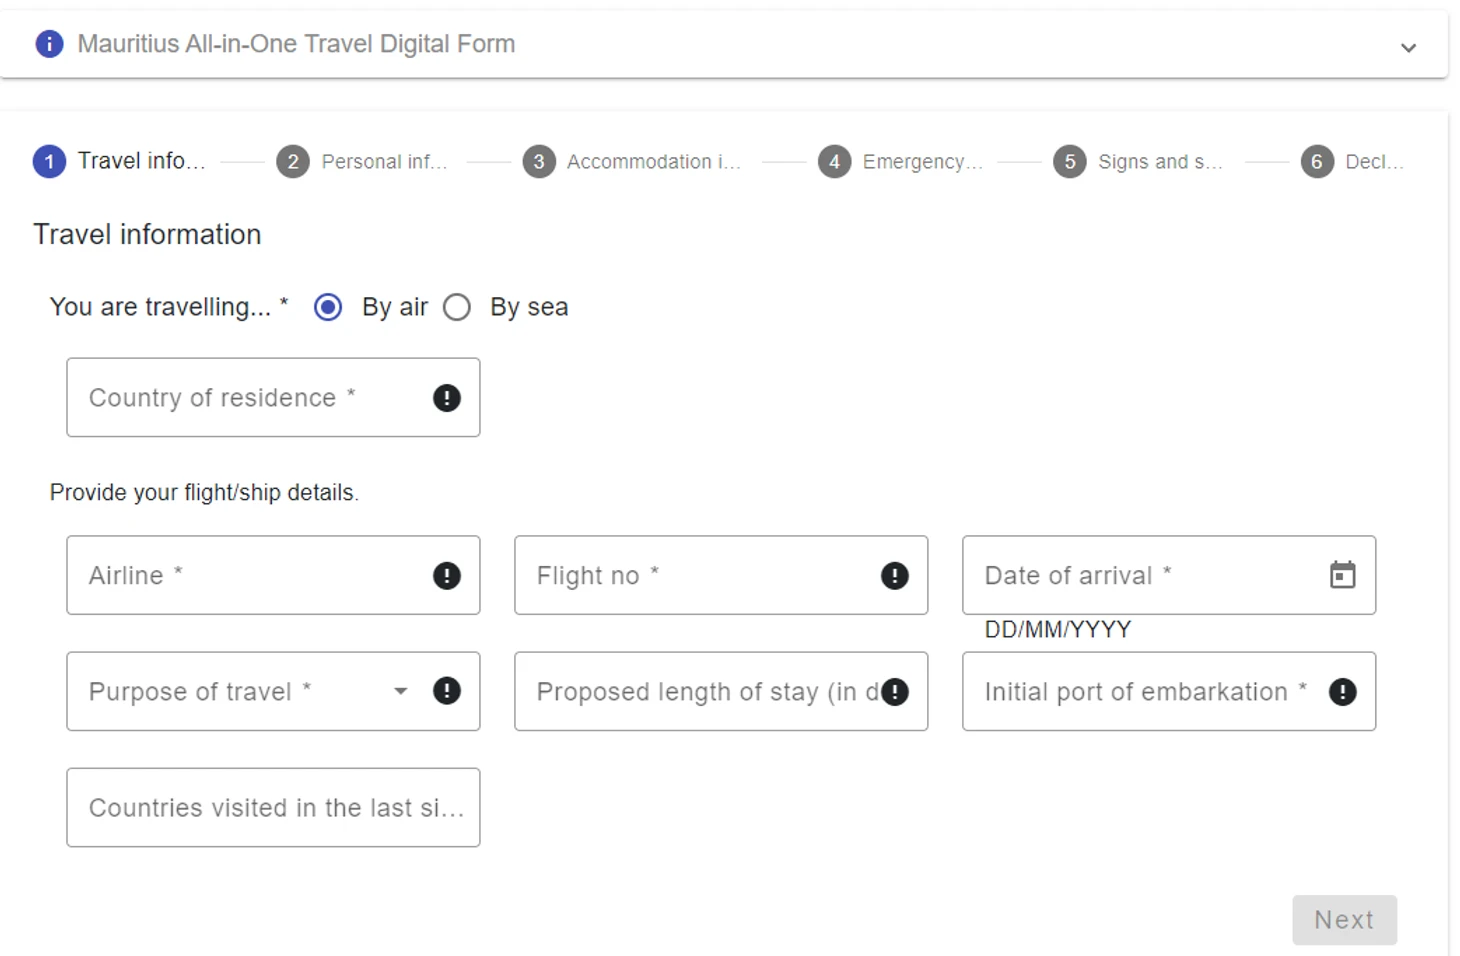Open the Purpose of travel dropdown
Image resolution: width=1460 pixels, height=956 pixels.
pyautogui.click(x=400, y=691)
